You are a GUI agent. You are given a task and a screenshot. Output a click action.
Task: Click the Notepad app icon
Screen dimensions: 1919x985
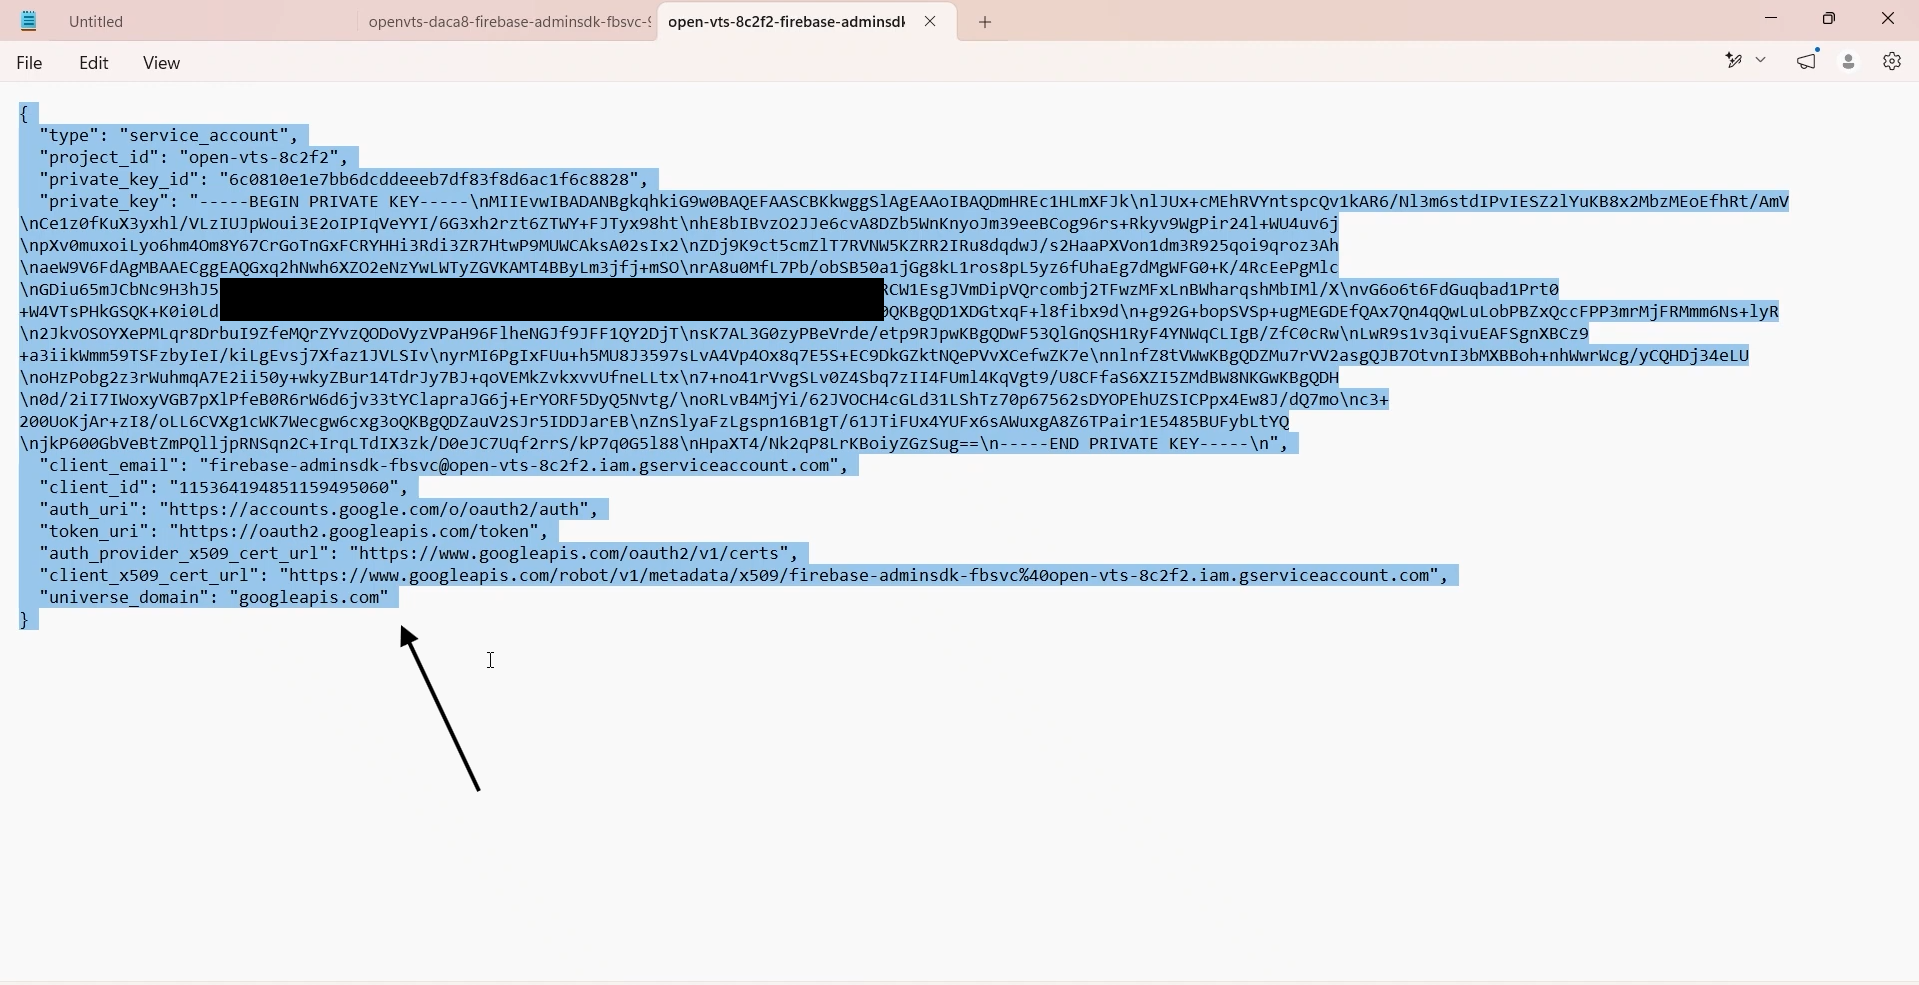tap(29, 21)
